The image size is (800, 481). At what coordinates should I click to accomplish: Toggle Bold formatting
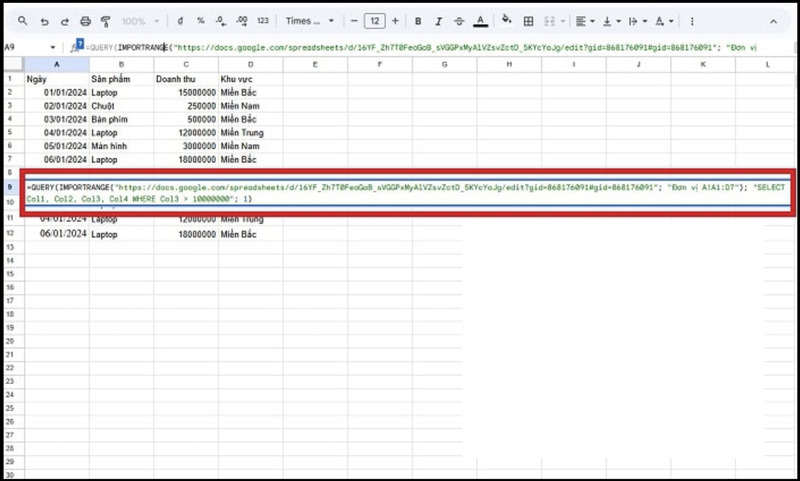tap(418, 21)
